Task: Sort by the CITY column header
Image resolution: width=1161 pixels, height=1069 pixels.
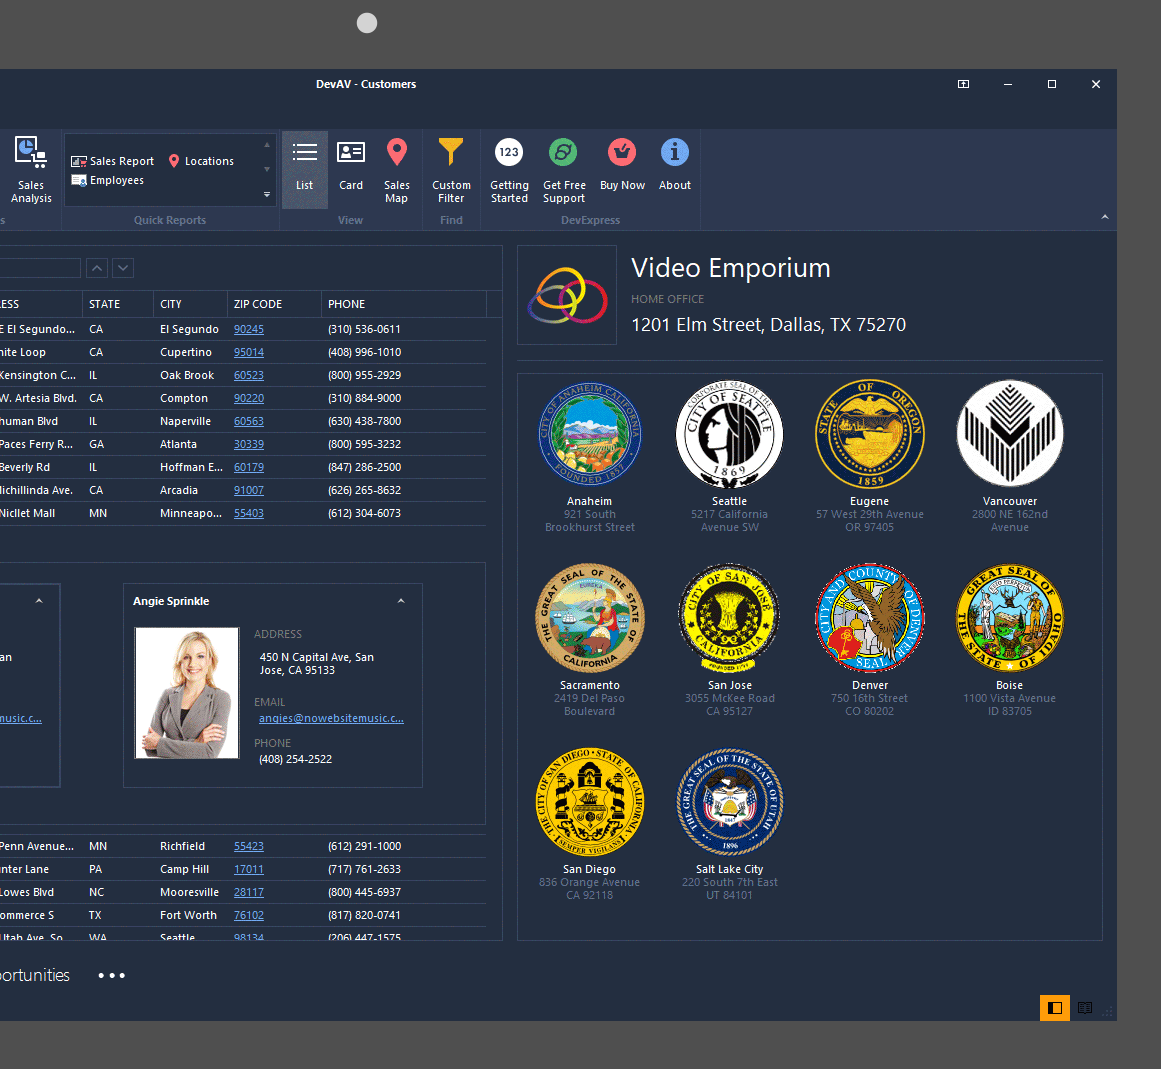Action: click(x=190, y=304)
